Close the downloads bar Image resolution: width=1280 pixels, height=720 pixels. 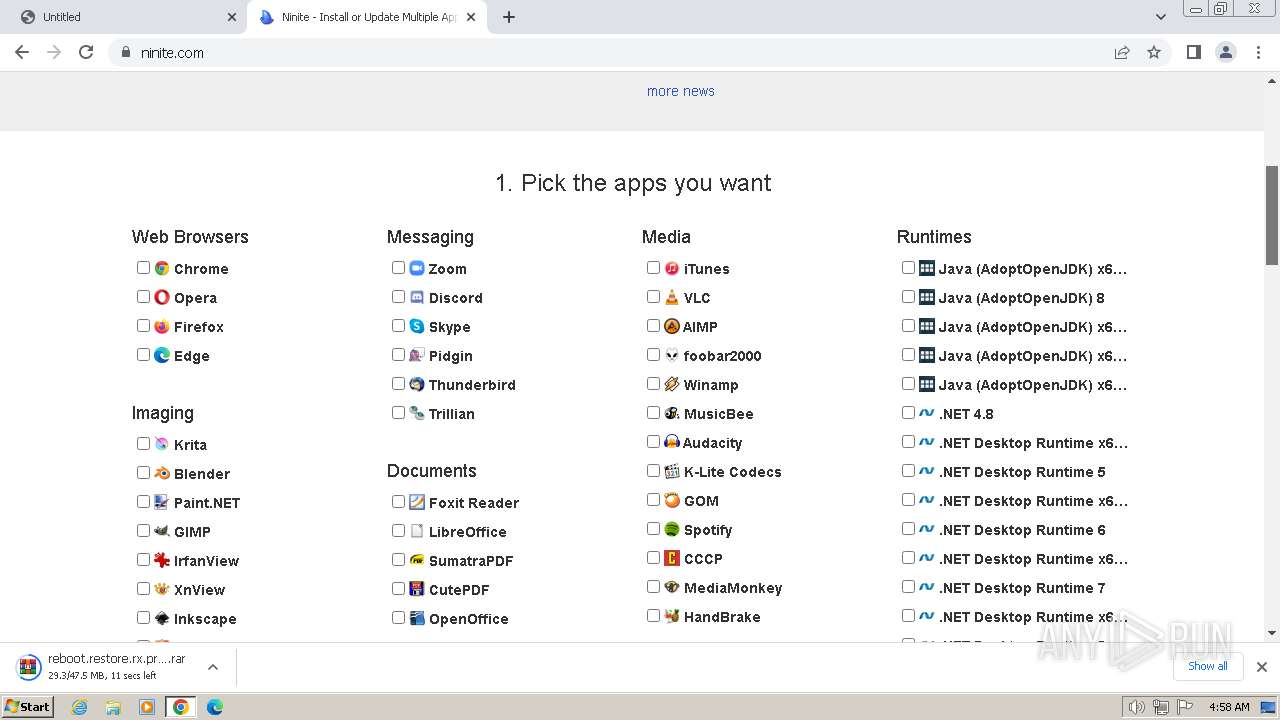click(x=1262, y=666)
